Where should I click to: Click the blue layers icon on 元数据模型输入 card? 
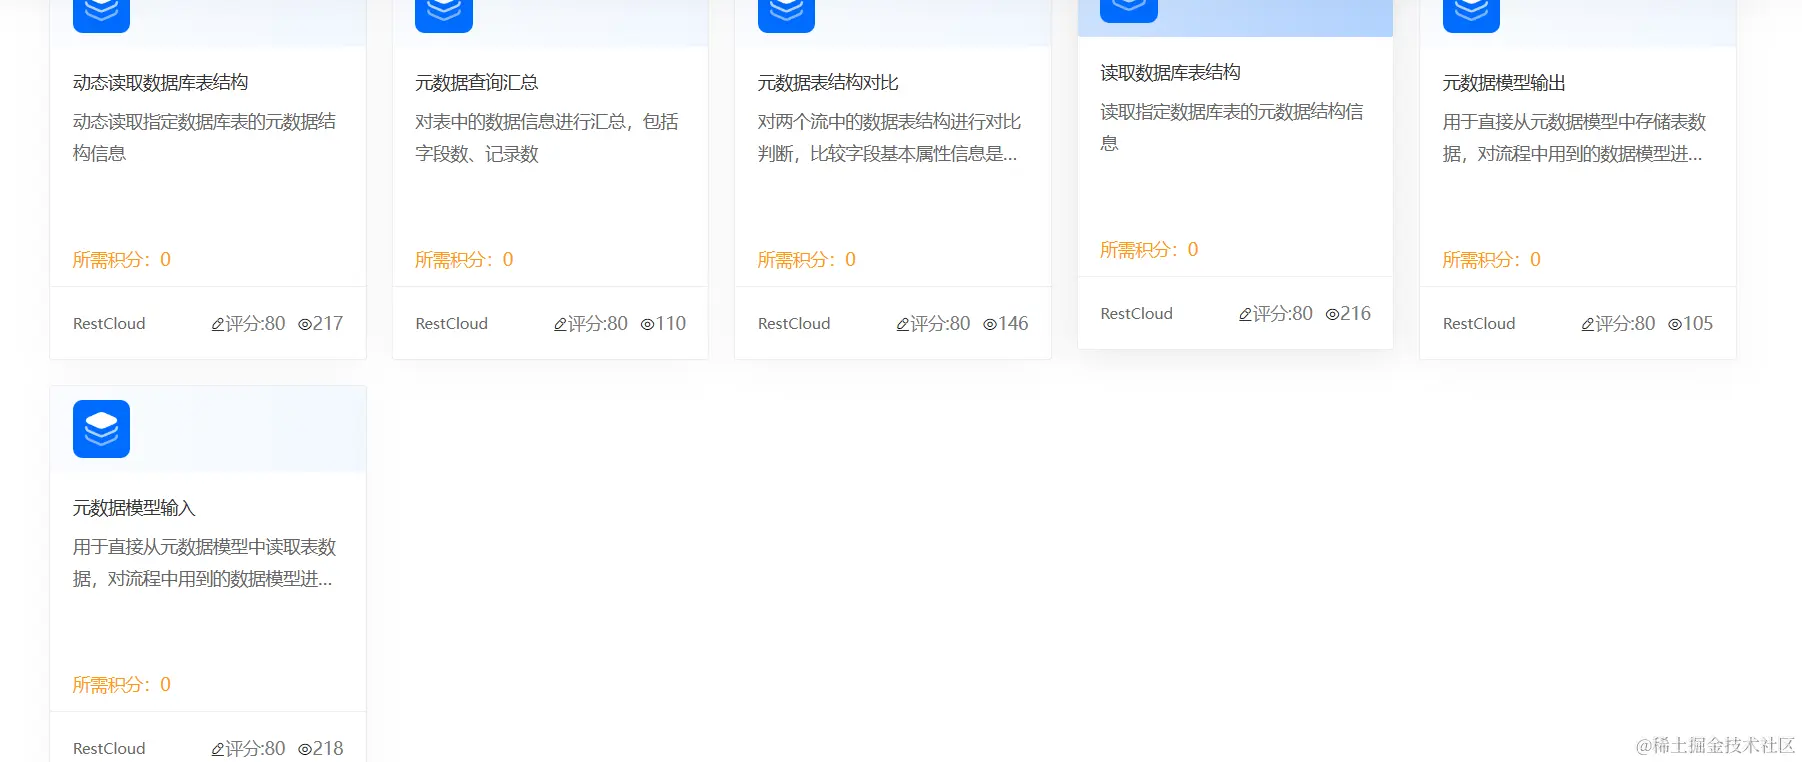click(x=101, y=429)
